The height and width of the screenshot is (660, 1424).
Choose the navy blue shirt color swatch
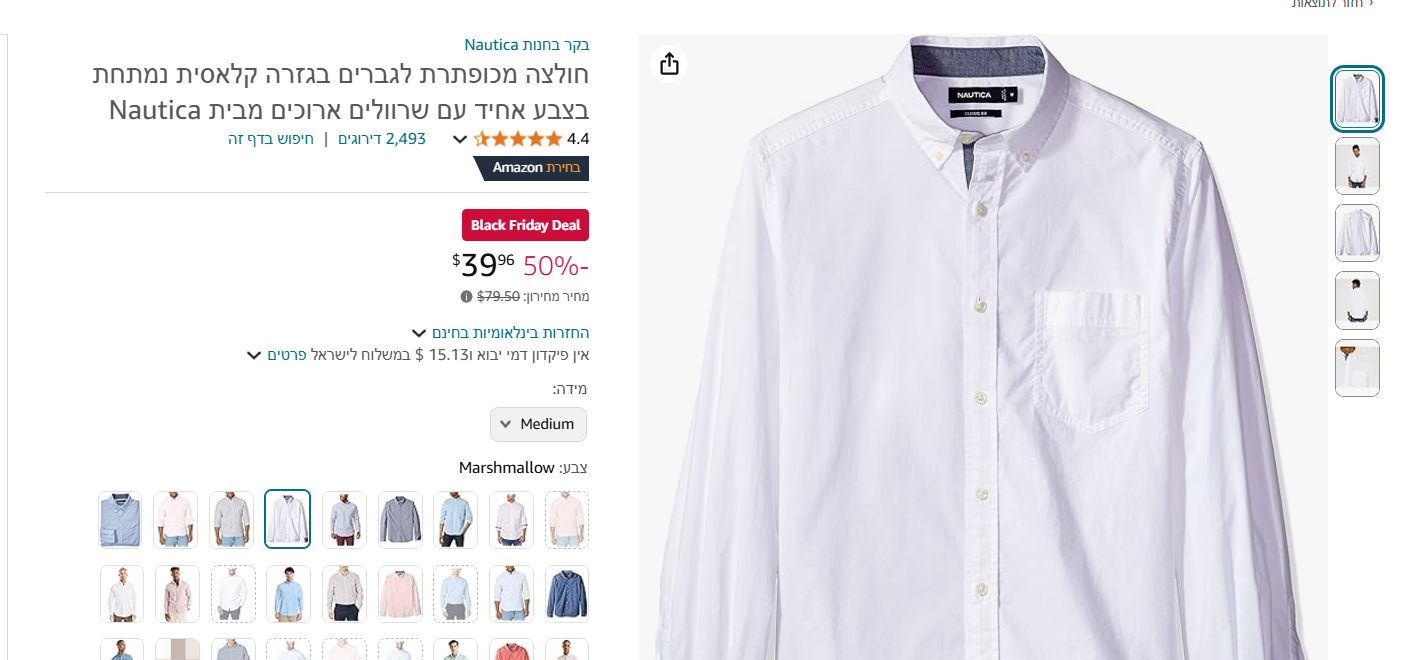(567, 593)
